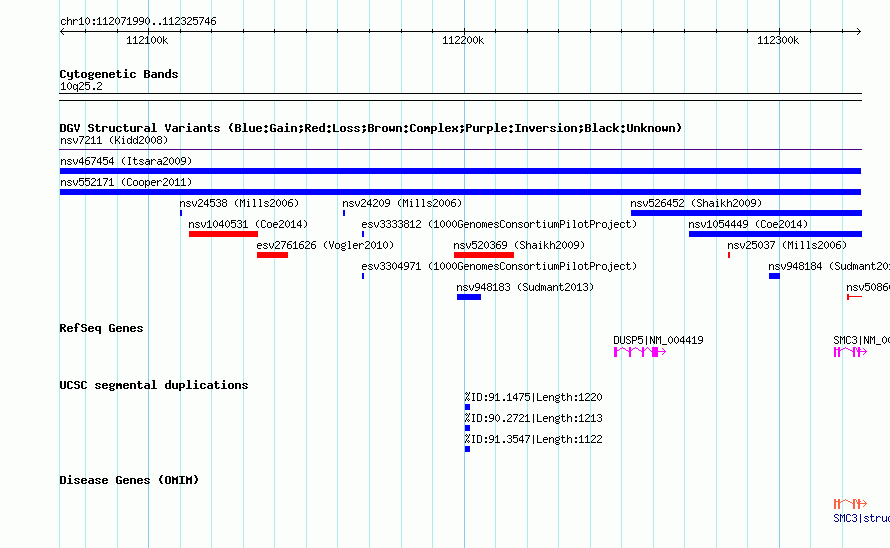Click segmental duplication block ID:90.2721
This screenshot has width=890, height=548.
[467, 428]
